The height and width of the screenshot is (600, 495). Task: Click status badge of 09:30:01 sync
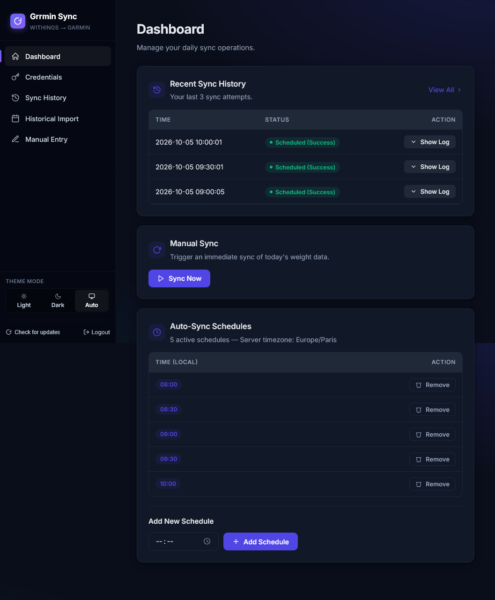pos(302,167)
